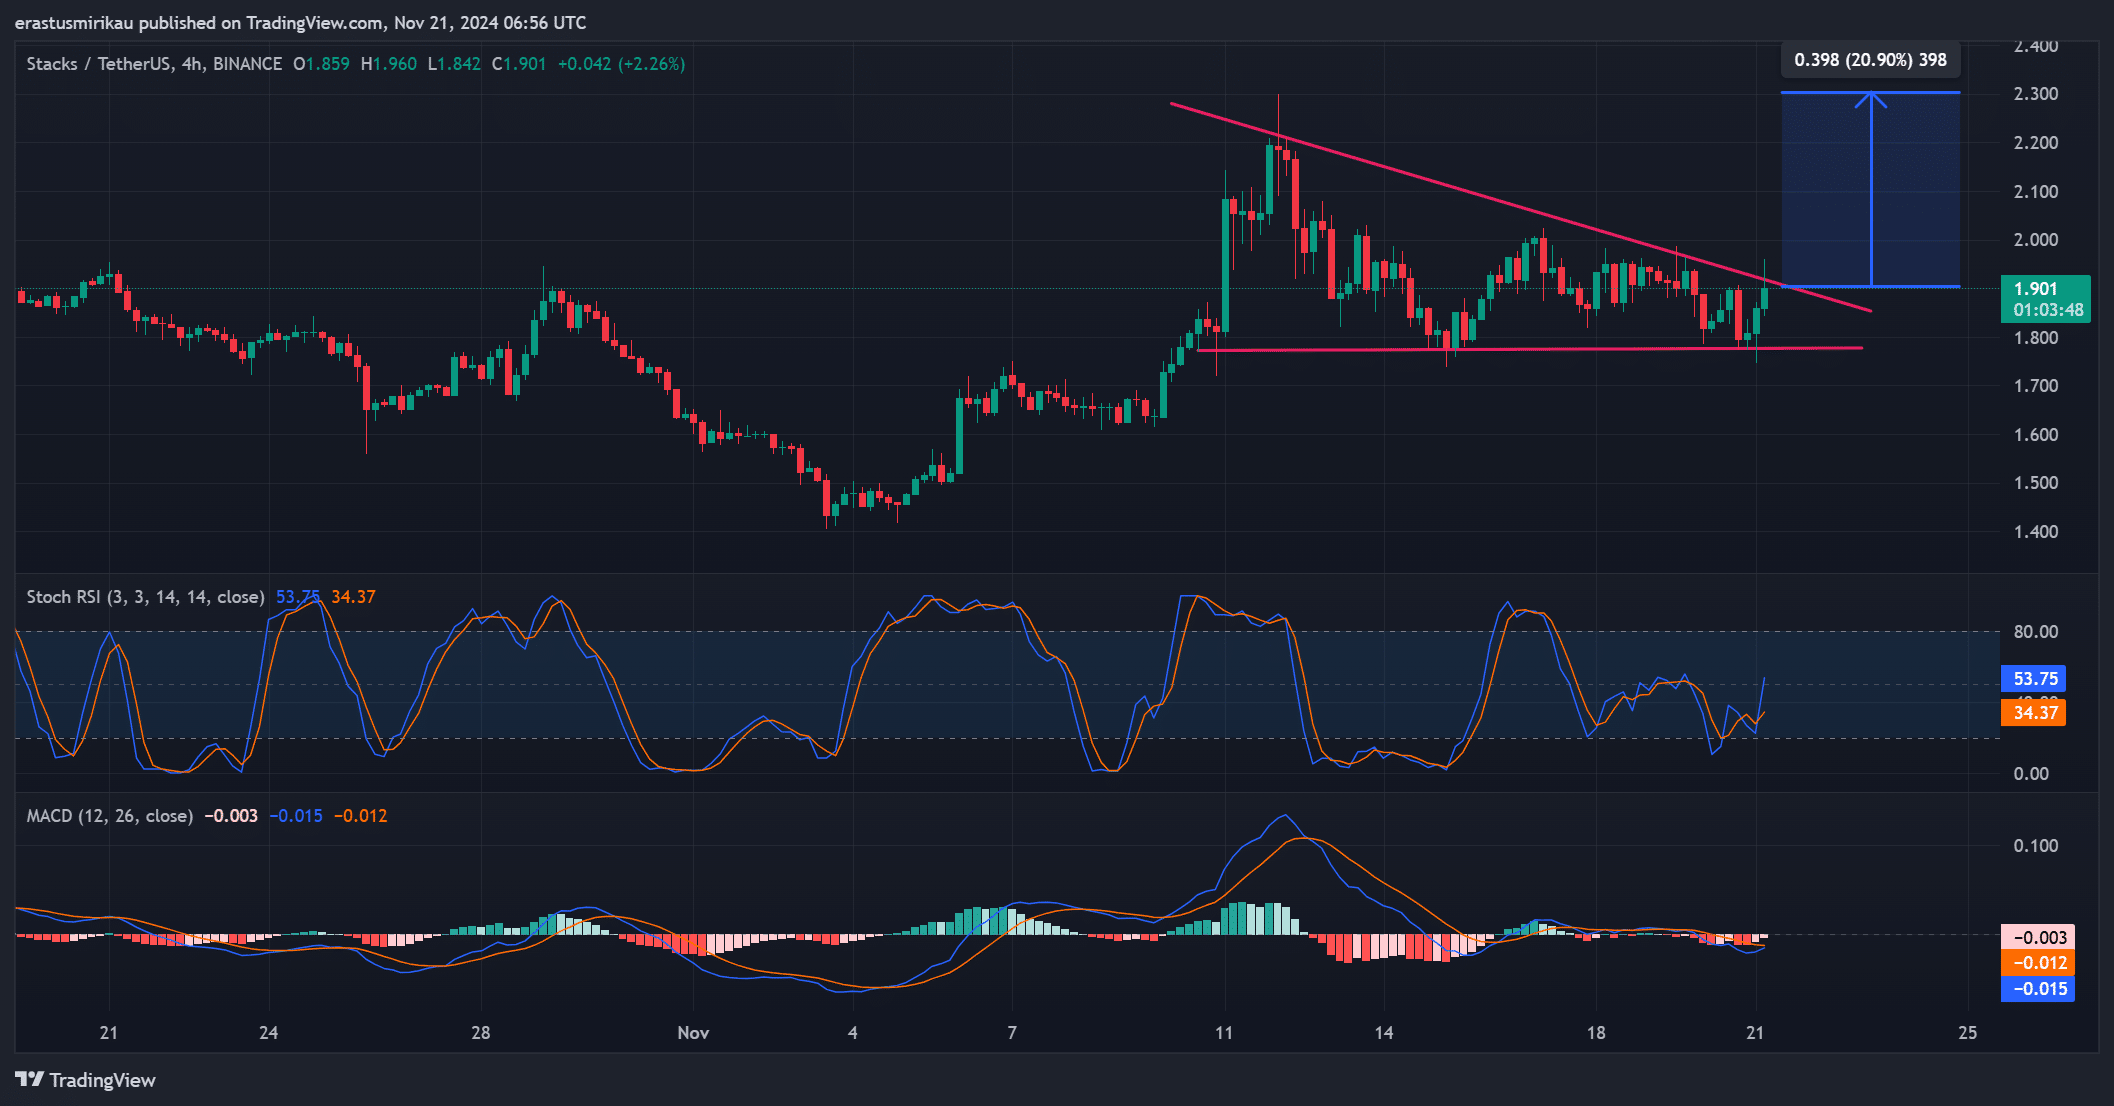Screen dimensions: 2114x1106
Task: Click the 2.000 price axis label
Action: [2036, 240]
